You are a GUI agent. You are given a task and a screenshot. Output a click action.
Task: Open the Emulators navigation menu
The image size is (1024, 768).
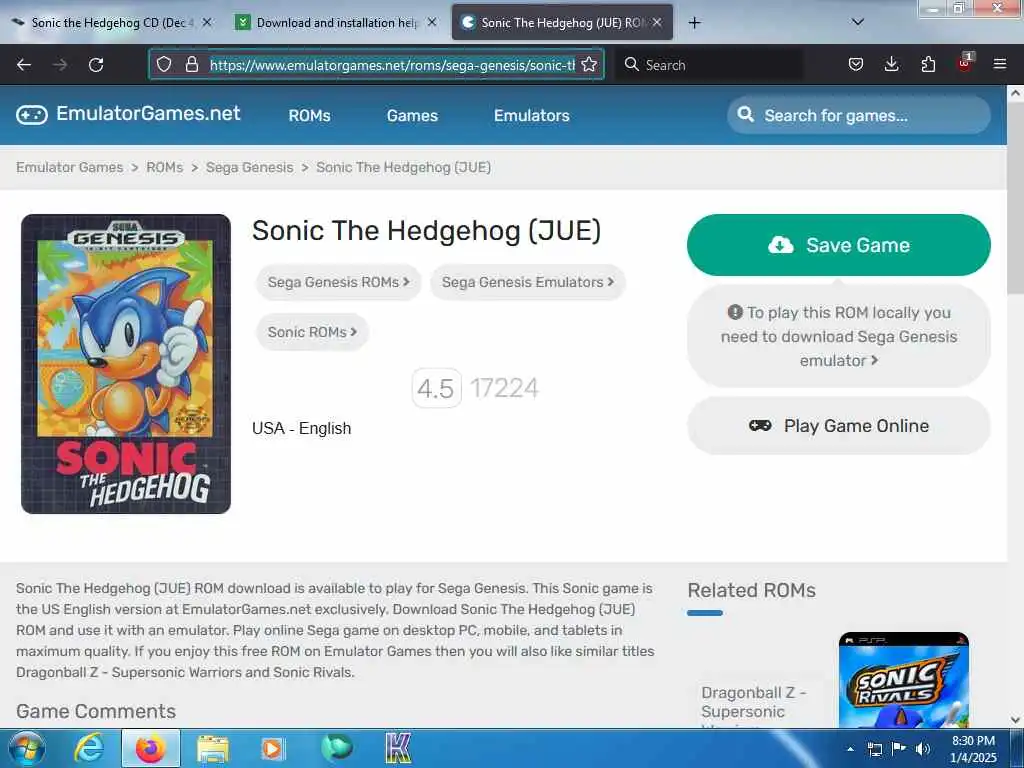point(532,116)
